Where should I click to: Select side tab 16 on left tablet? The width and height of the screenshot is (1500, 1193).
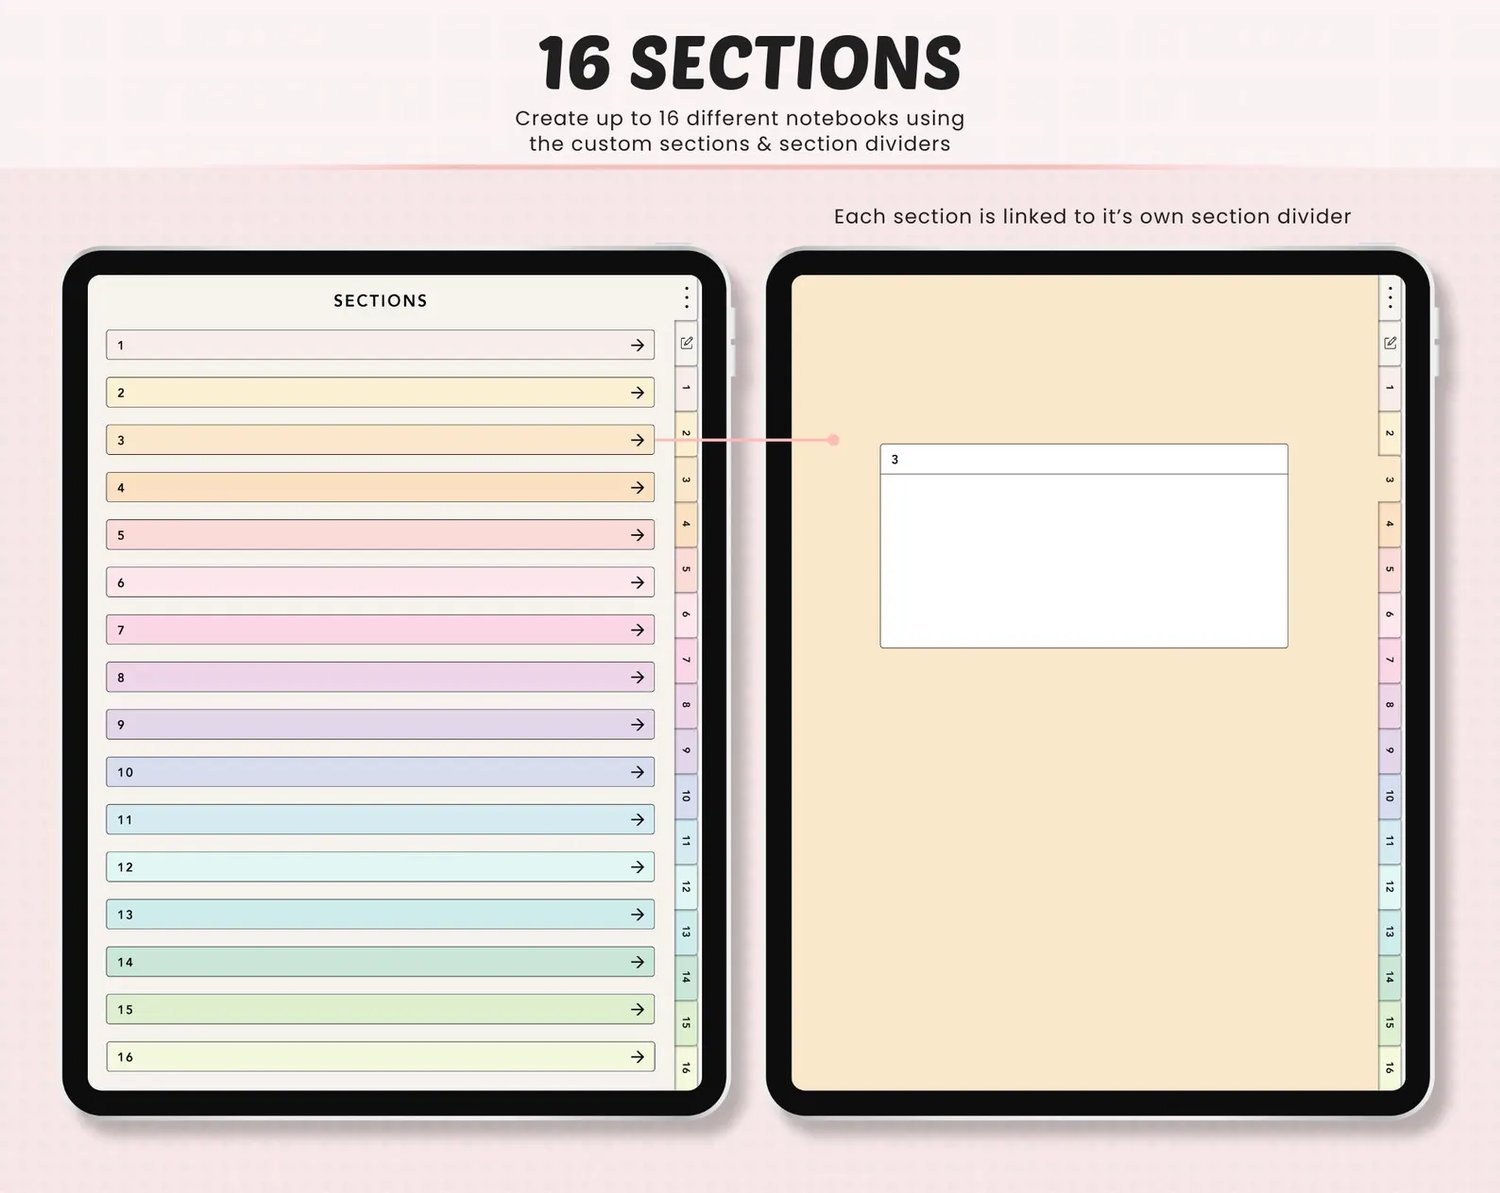(x=686, y=1068)
